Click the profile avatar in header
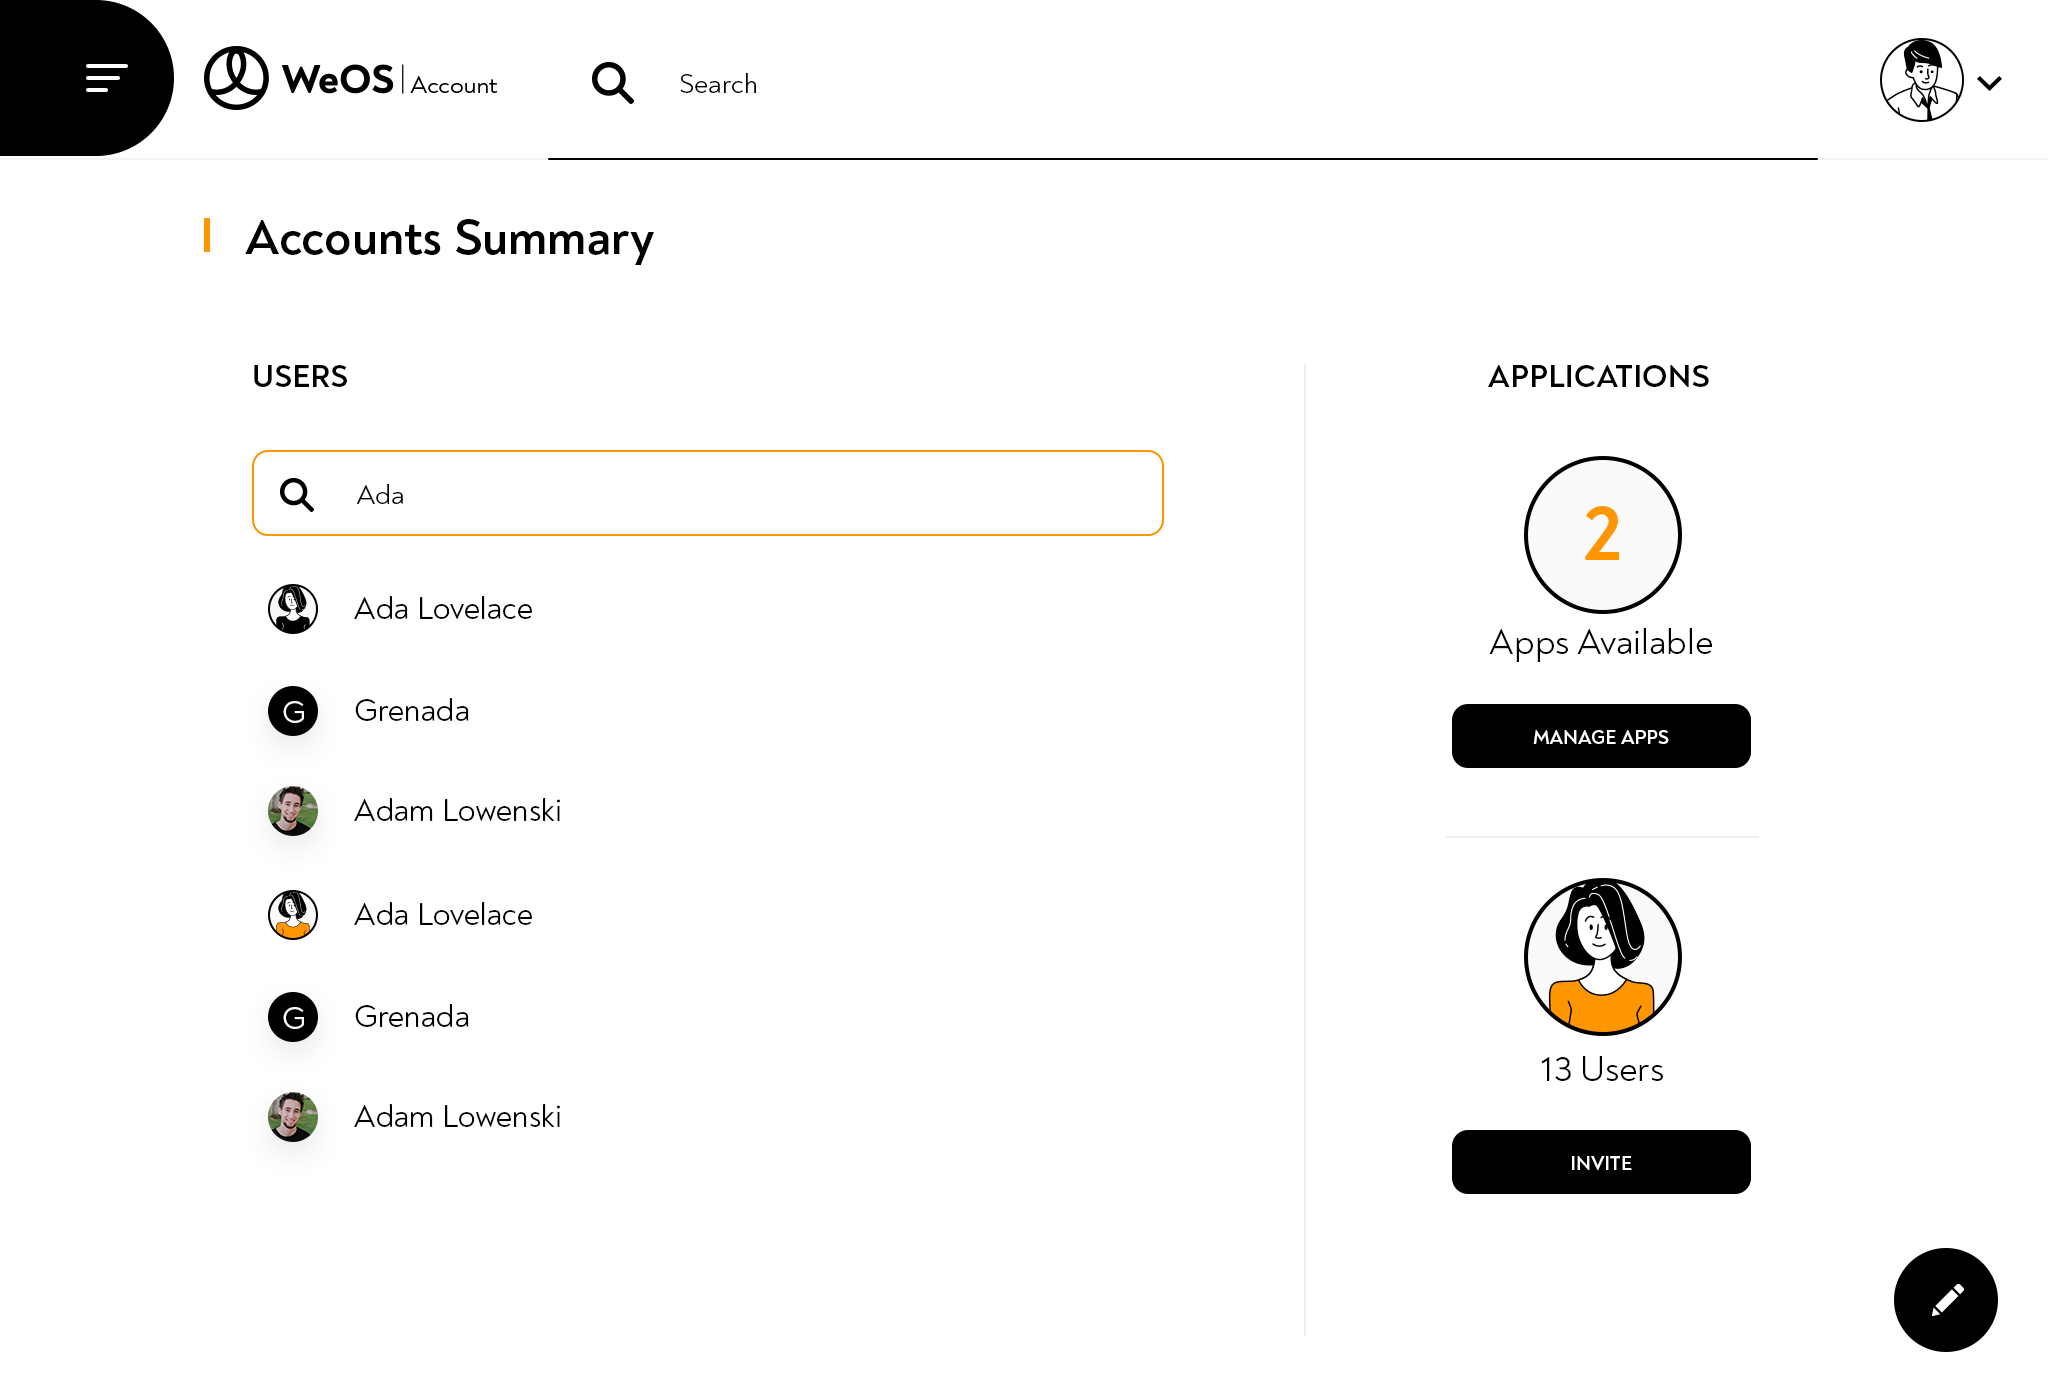Viewport: 2048px width, 1400px height. [x=1921, y=81]
